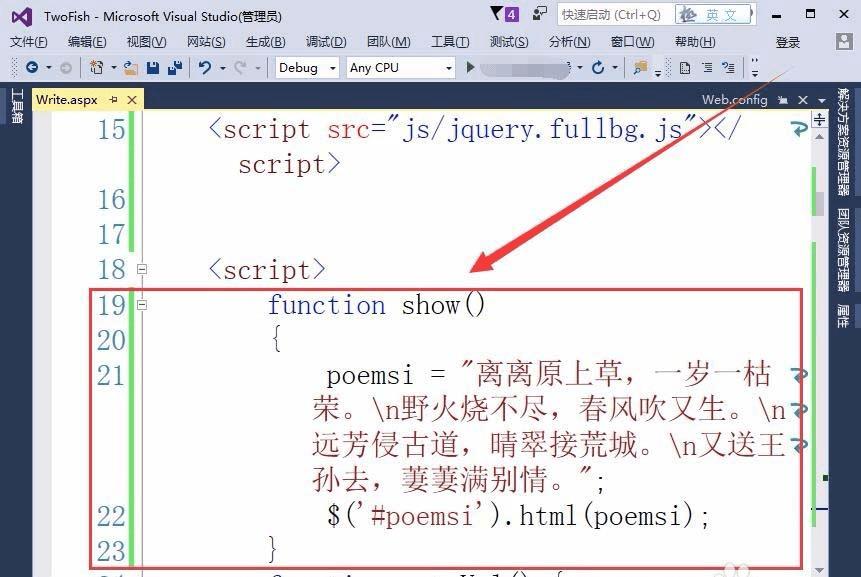861x577 pixels.
Task: Collapse the script block at line 18
Action: tap(142, 269)
